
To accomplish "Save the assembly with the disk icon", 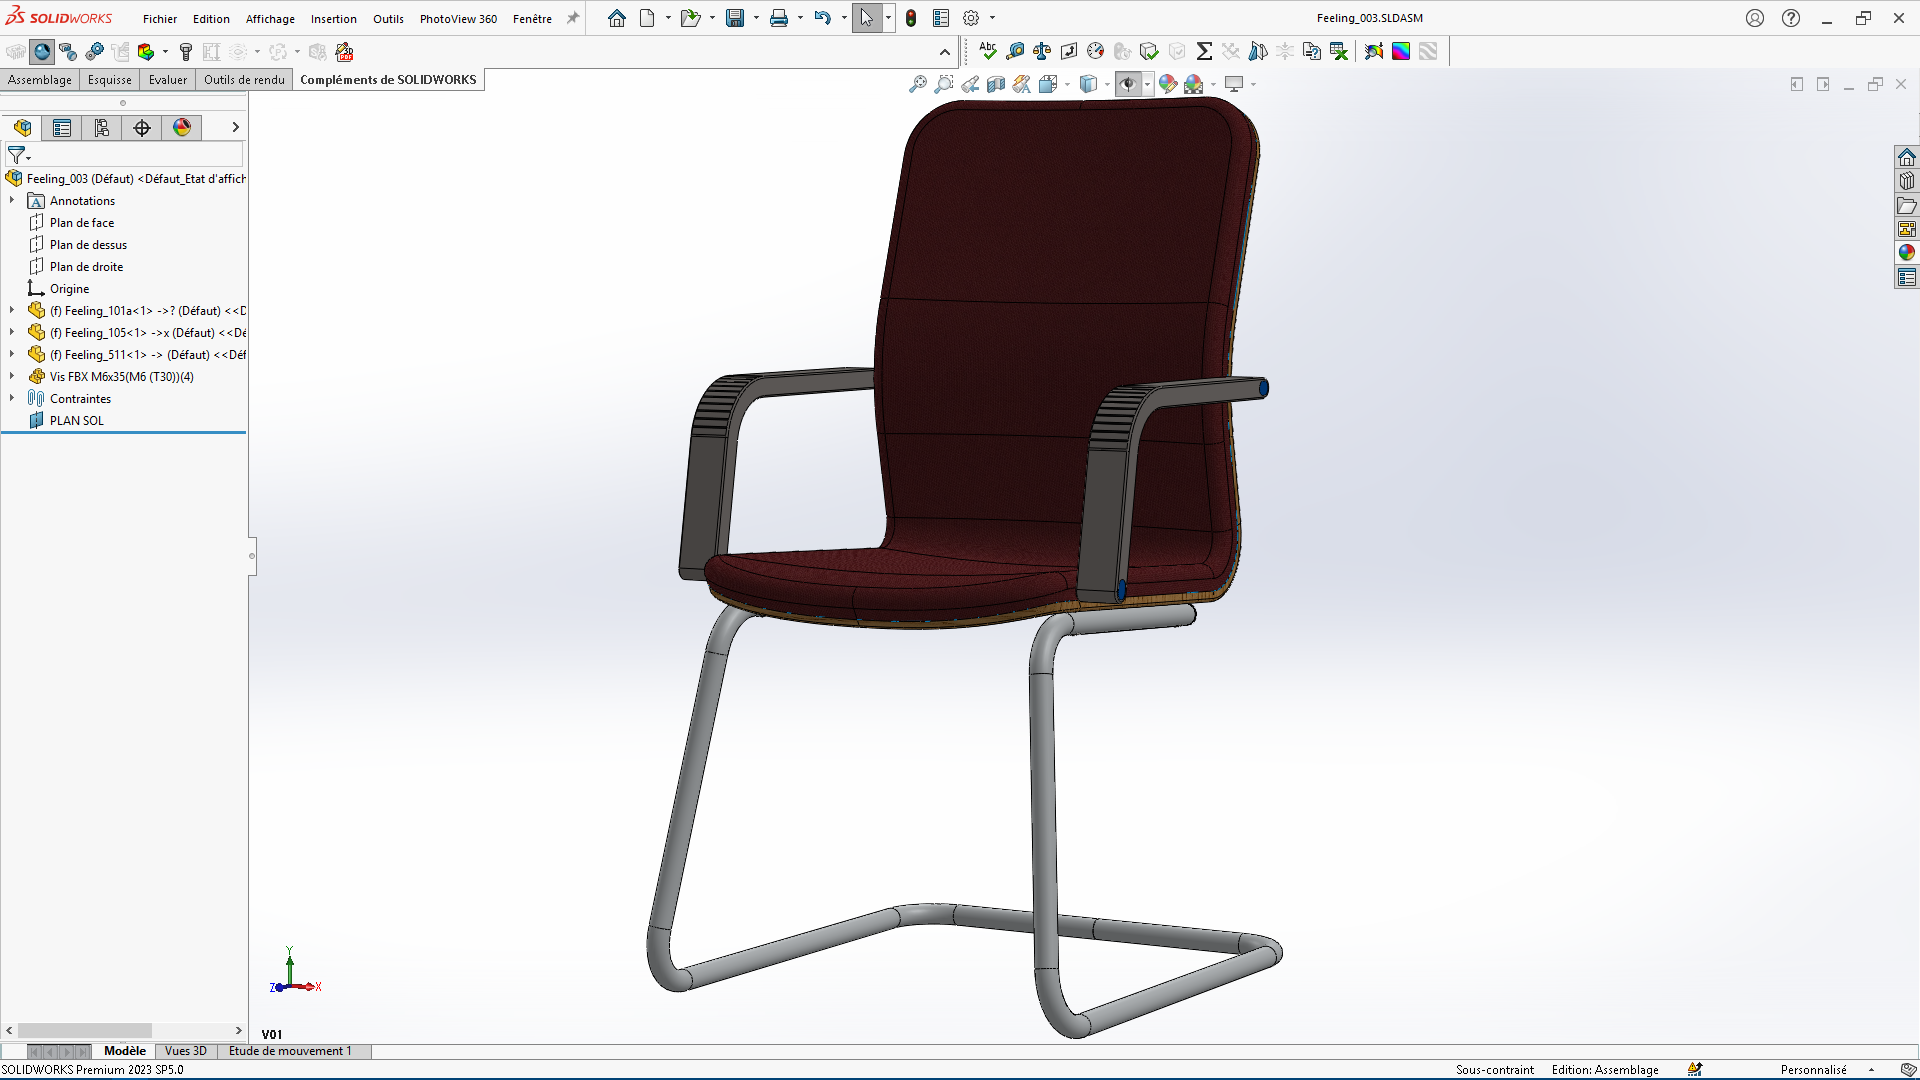I will tap(735, 18).
